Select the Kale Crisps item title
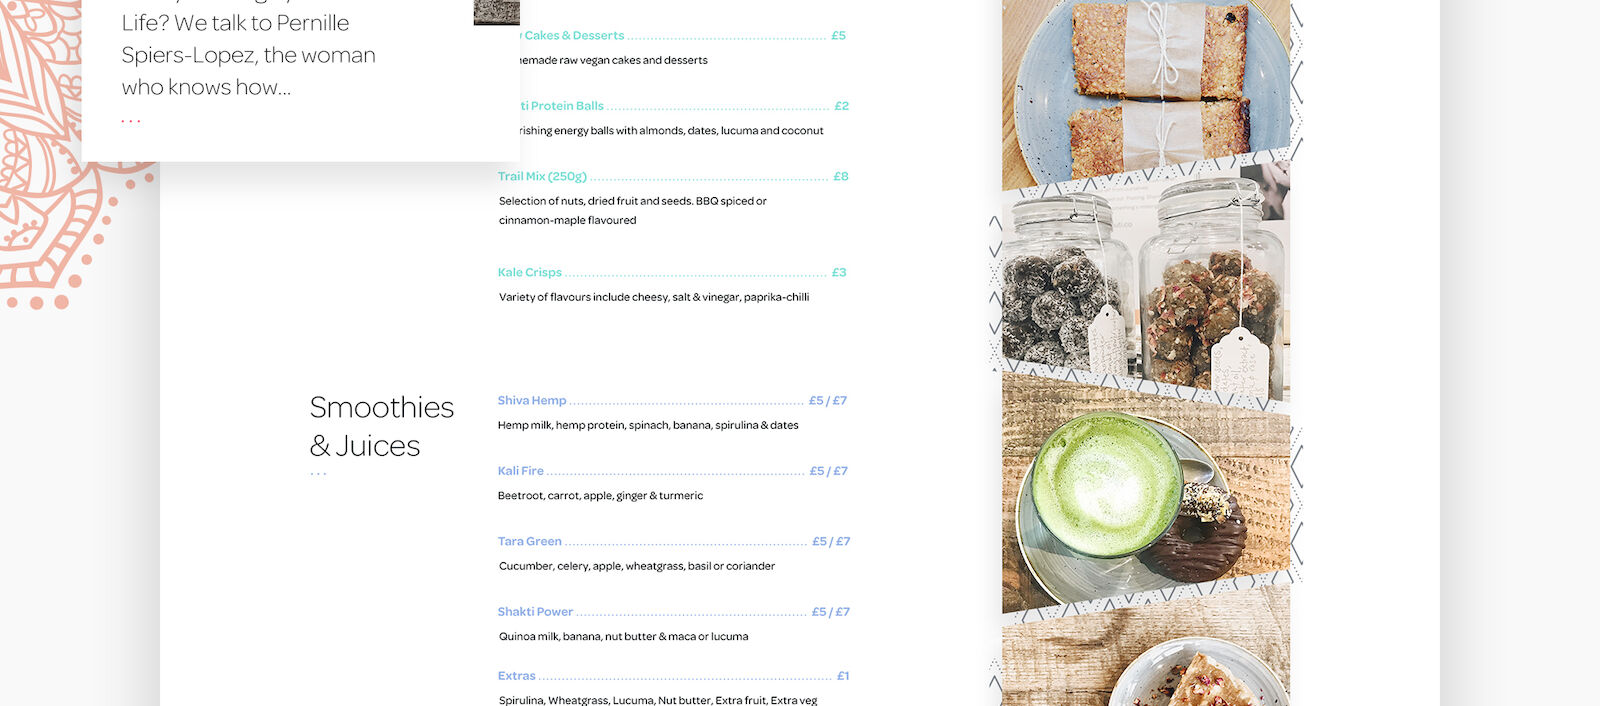The width and height of the screenshot is (1600, 706). click(x=530, y=272)
